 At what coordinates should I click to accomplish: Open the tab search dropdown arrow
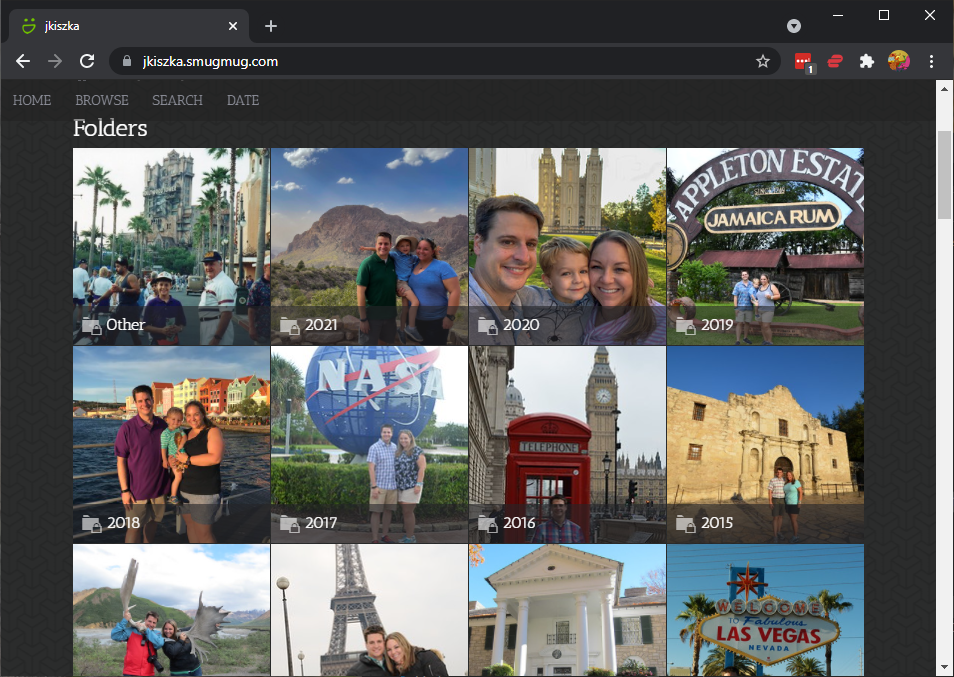click(x=793, y=26)
